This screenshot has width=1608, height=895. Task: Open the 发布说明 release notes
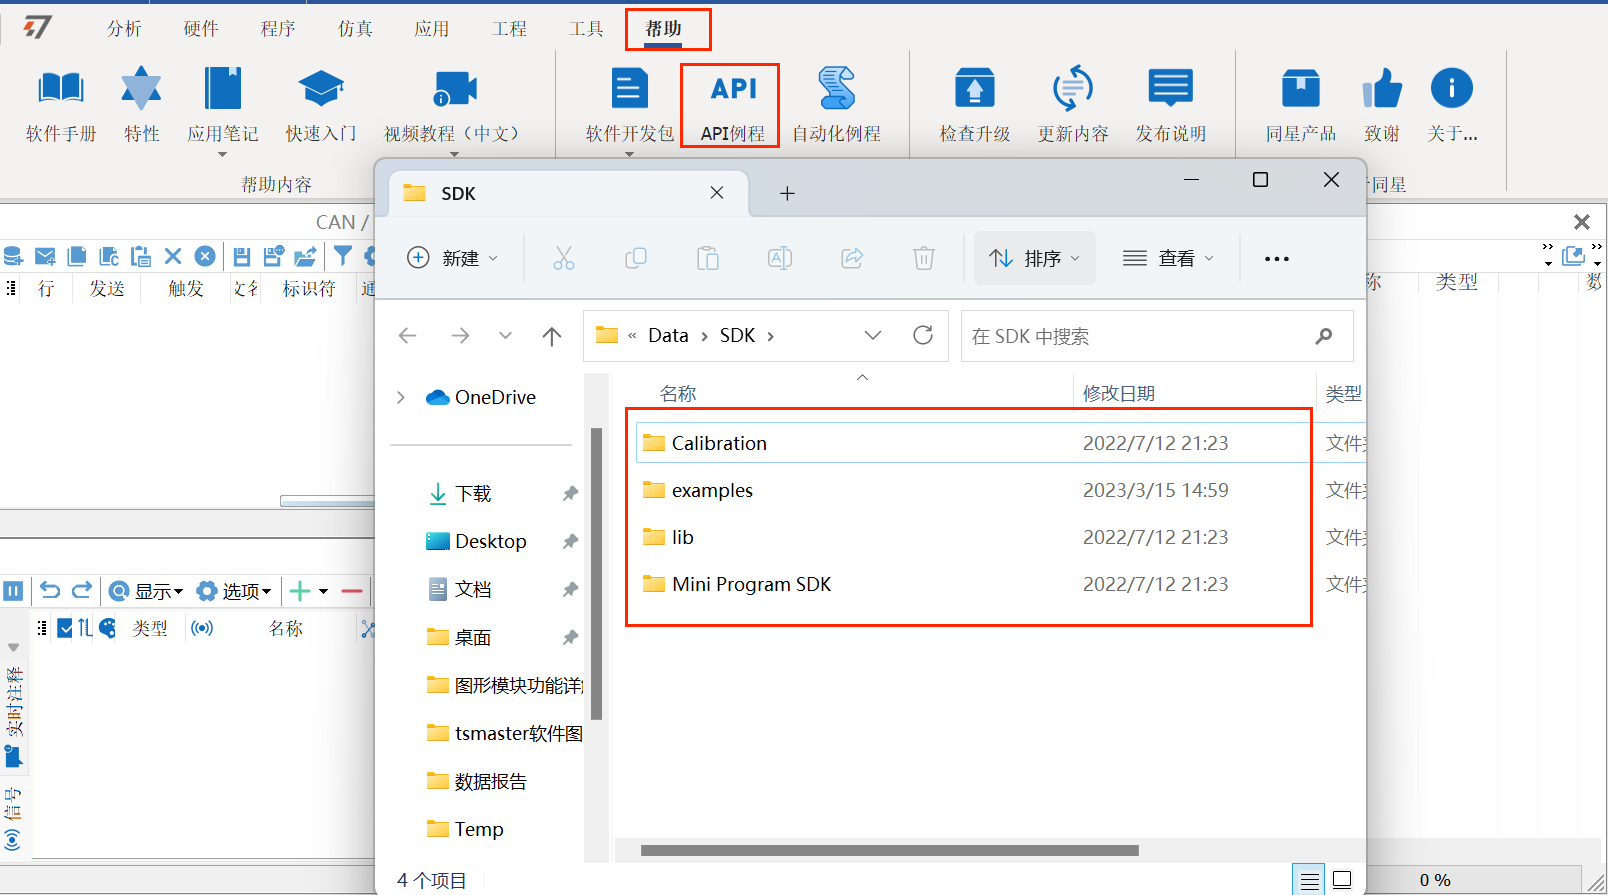(1170, 90)
